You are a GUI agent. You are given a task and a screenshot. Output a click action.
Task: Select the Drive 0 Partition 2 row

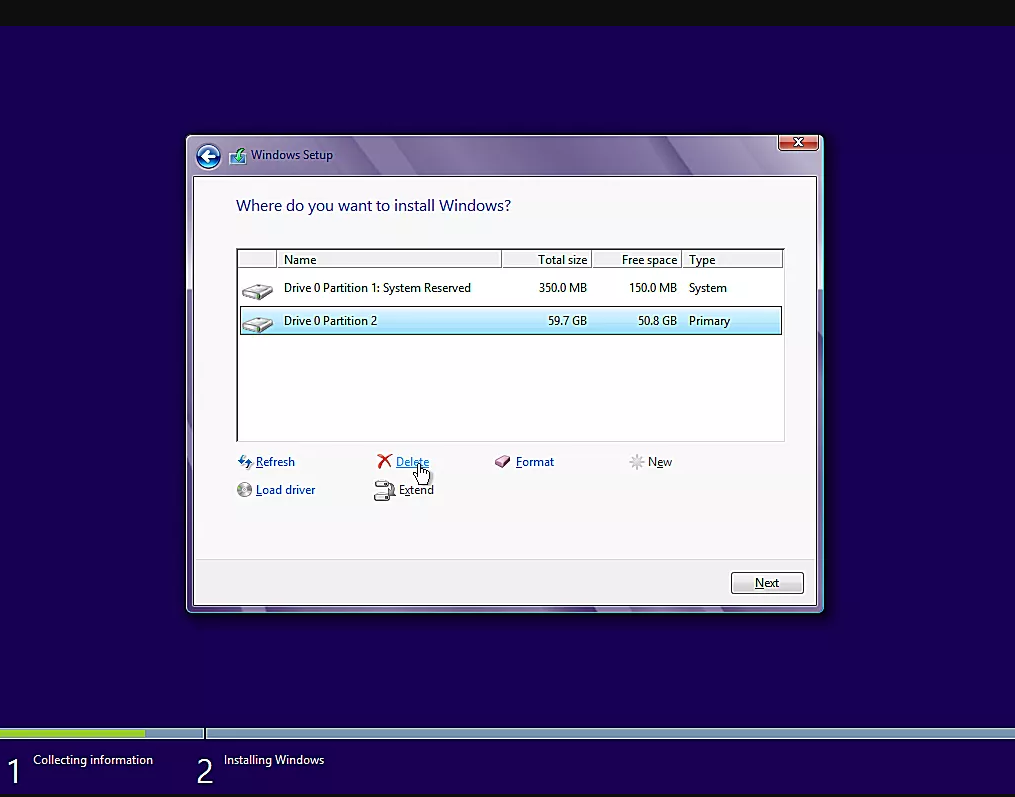[511, 320]
